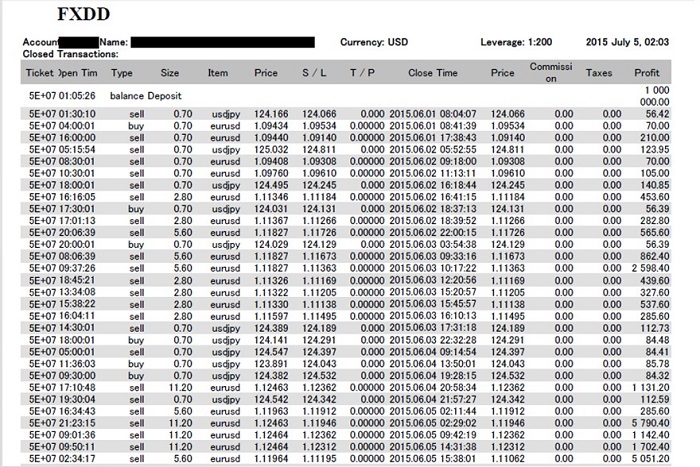700x467 pixels.
Task: Select open price 1.11597
Action: tap(271, 316)
